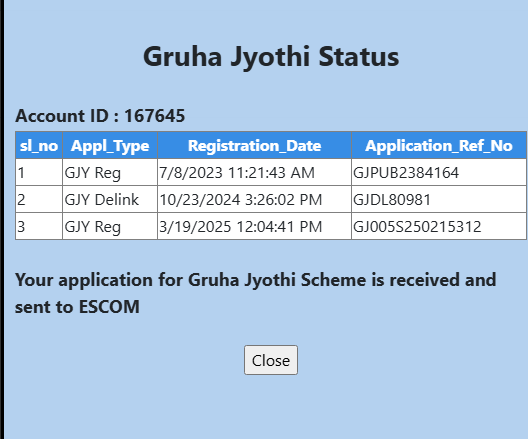Select reference number GJDL80981
Image resolution: width=528 pixels, height=439 pixels.
(x=392, y=200)
